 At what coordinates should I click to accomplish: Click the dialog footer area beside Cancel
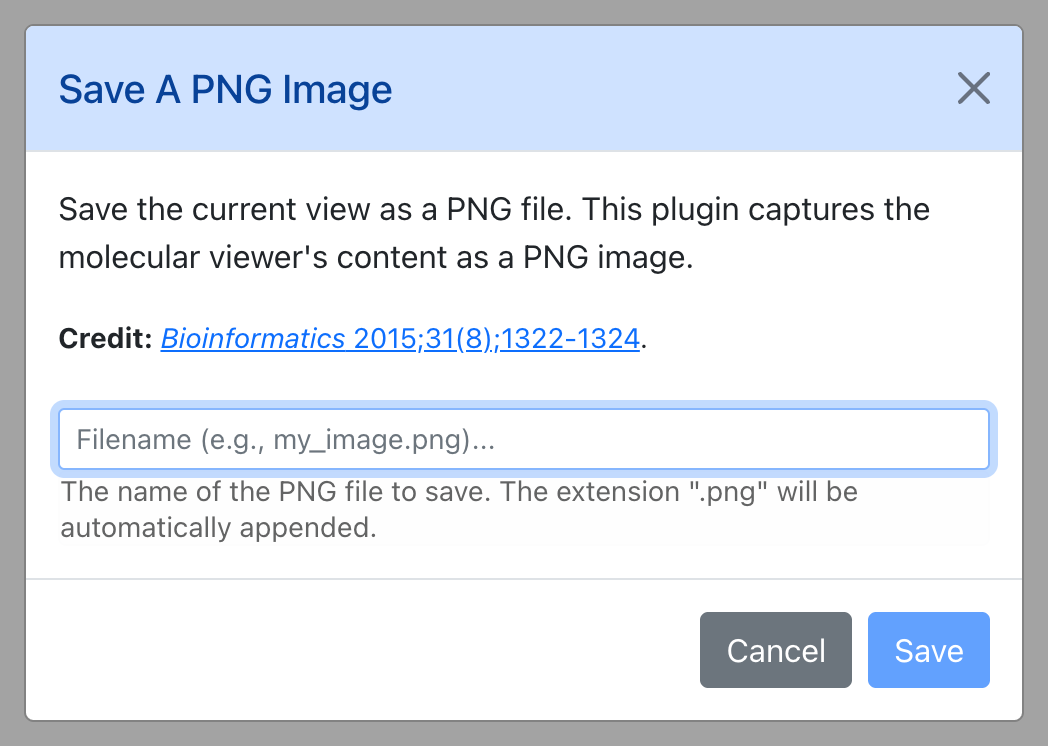coord(361,650)
